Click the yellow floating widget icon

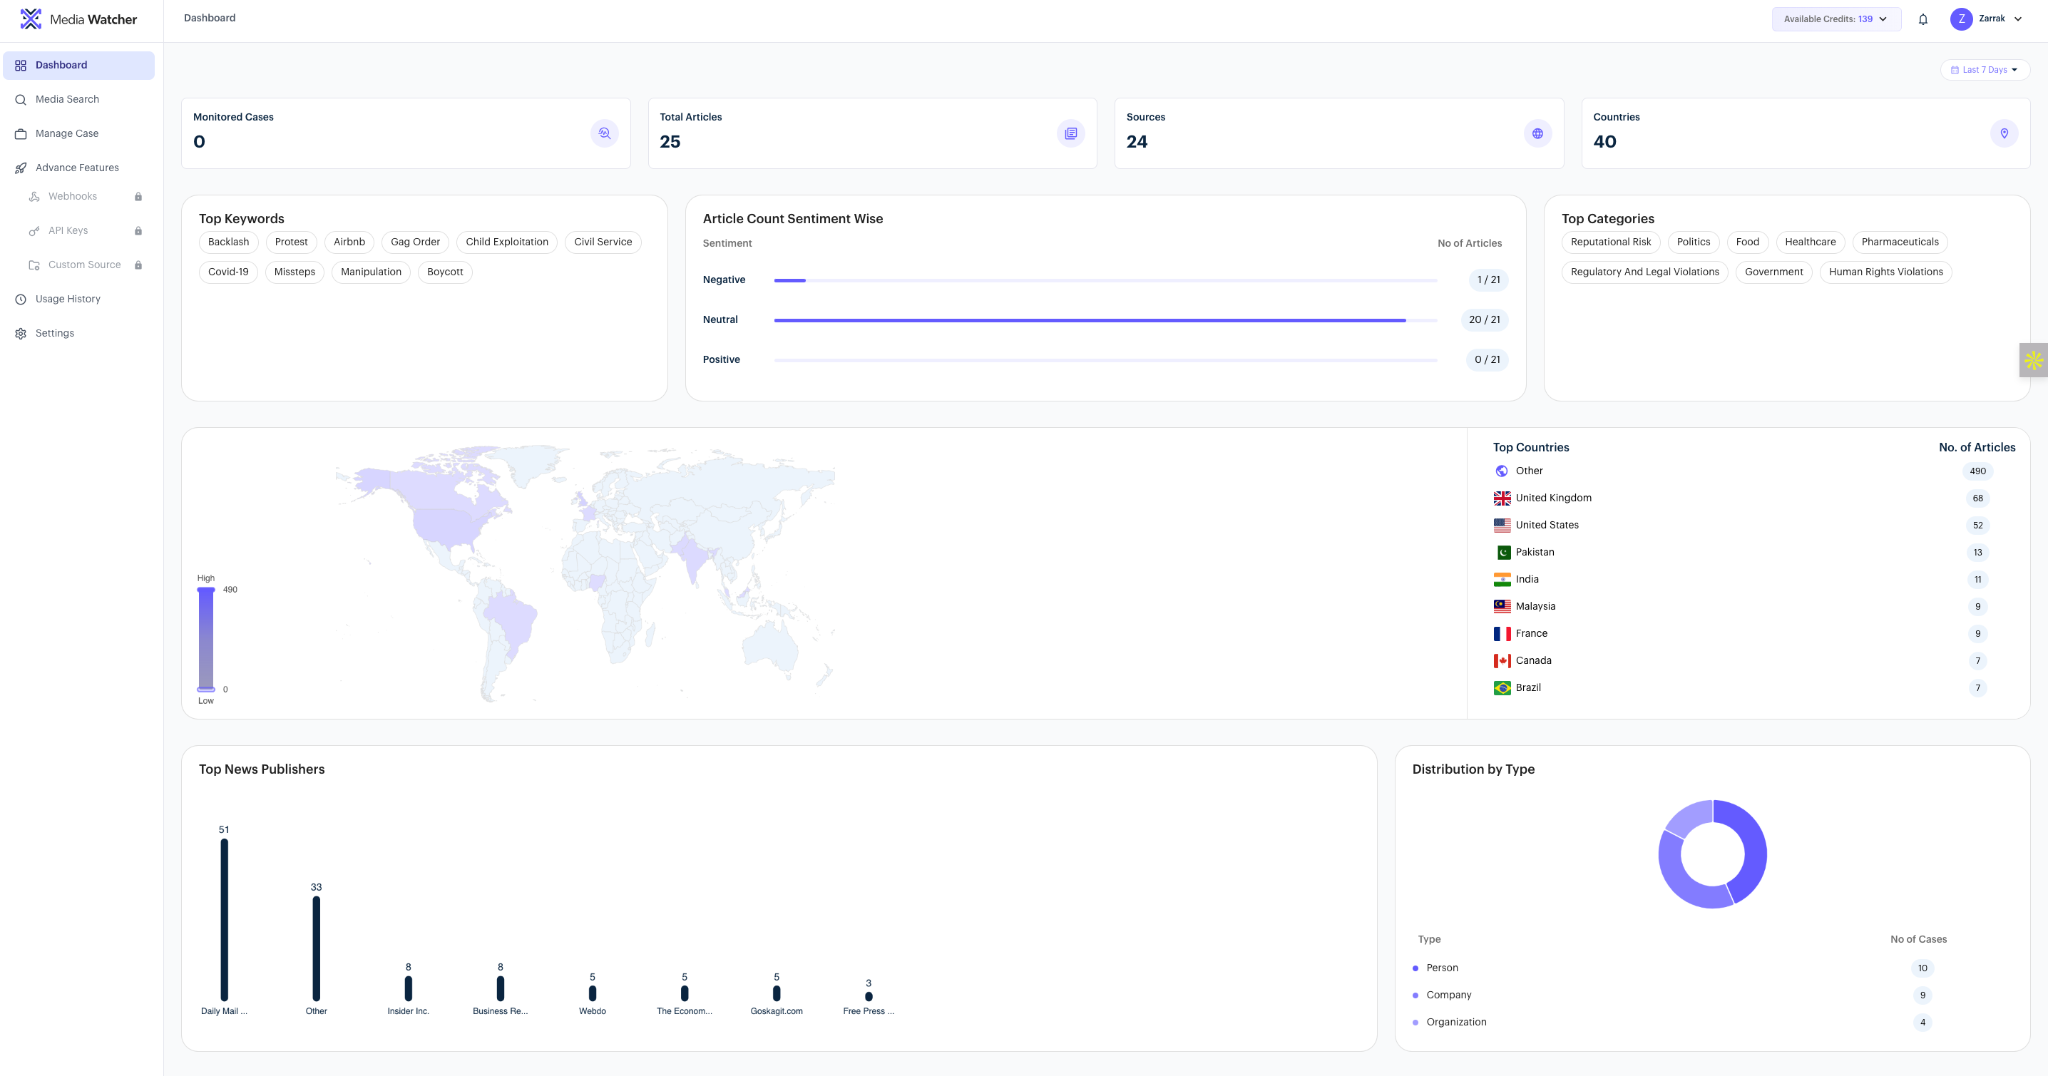pyautogui.click(x=2033, y=360)
